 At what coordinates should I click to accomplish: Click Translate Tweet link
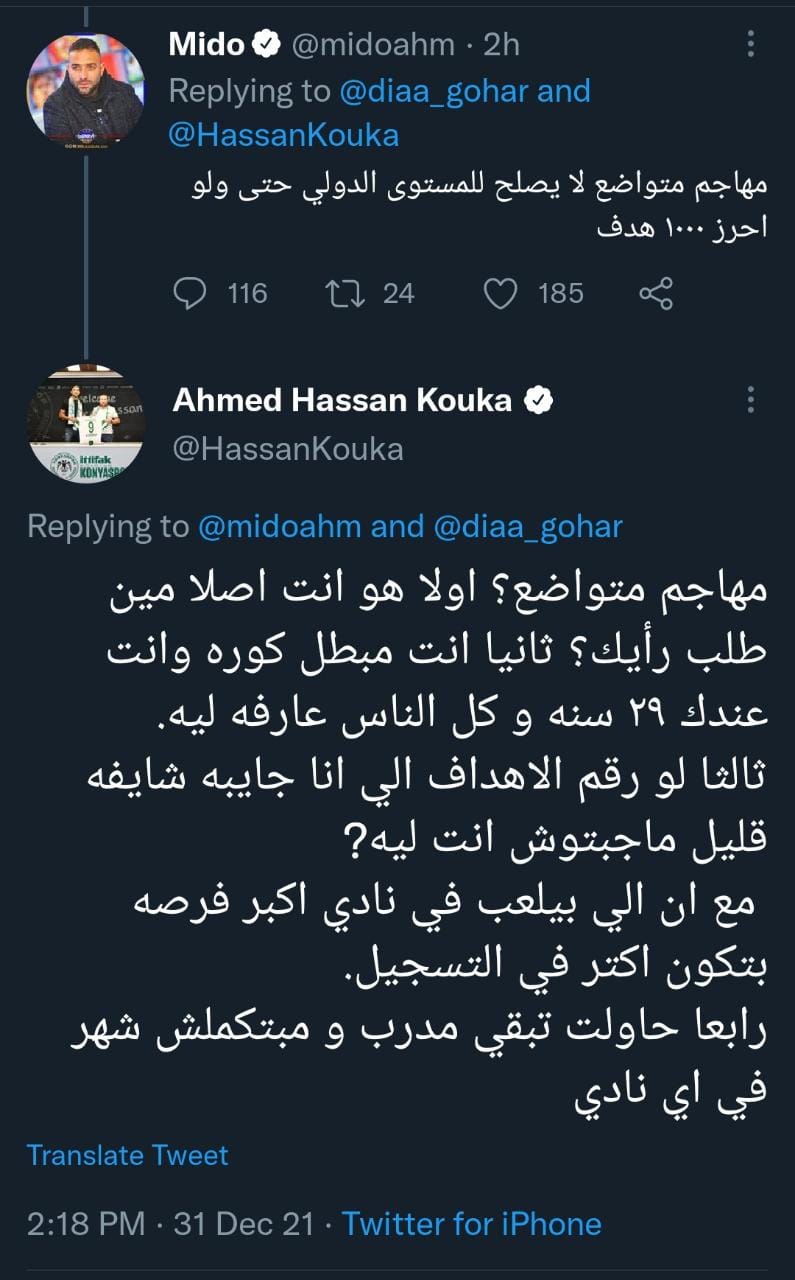(x=127, y=1155)
